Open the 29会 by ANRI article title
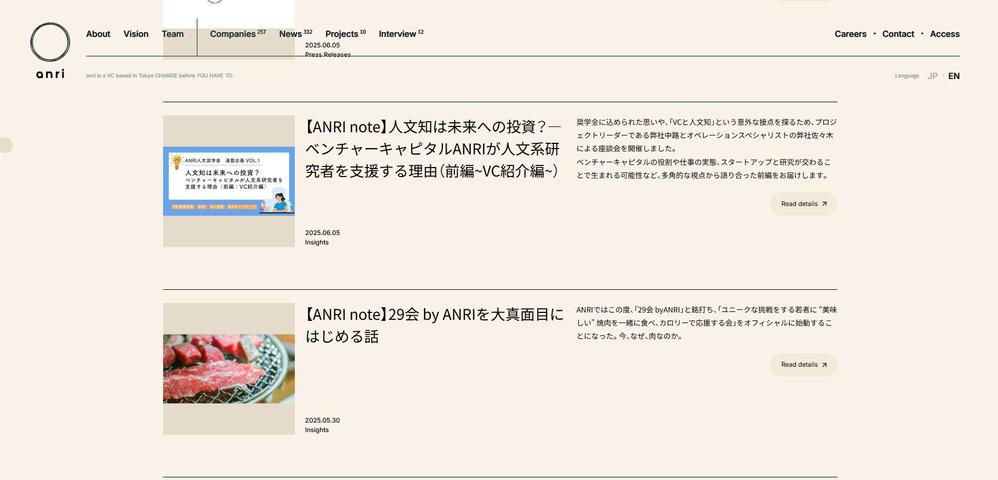This screenshot has height=480, width=998. click(434, 325)
